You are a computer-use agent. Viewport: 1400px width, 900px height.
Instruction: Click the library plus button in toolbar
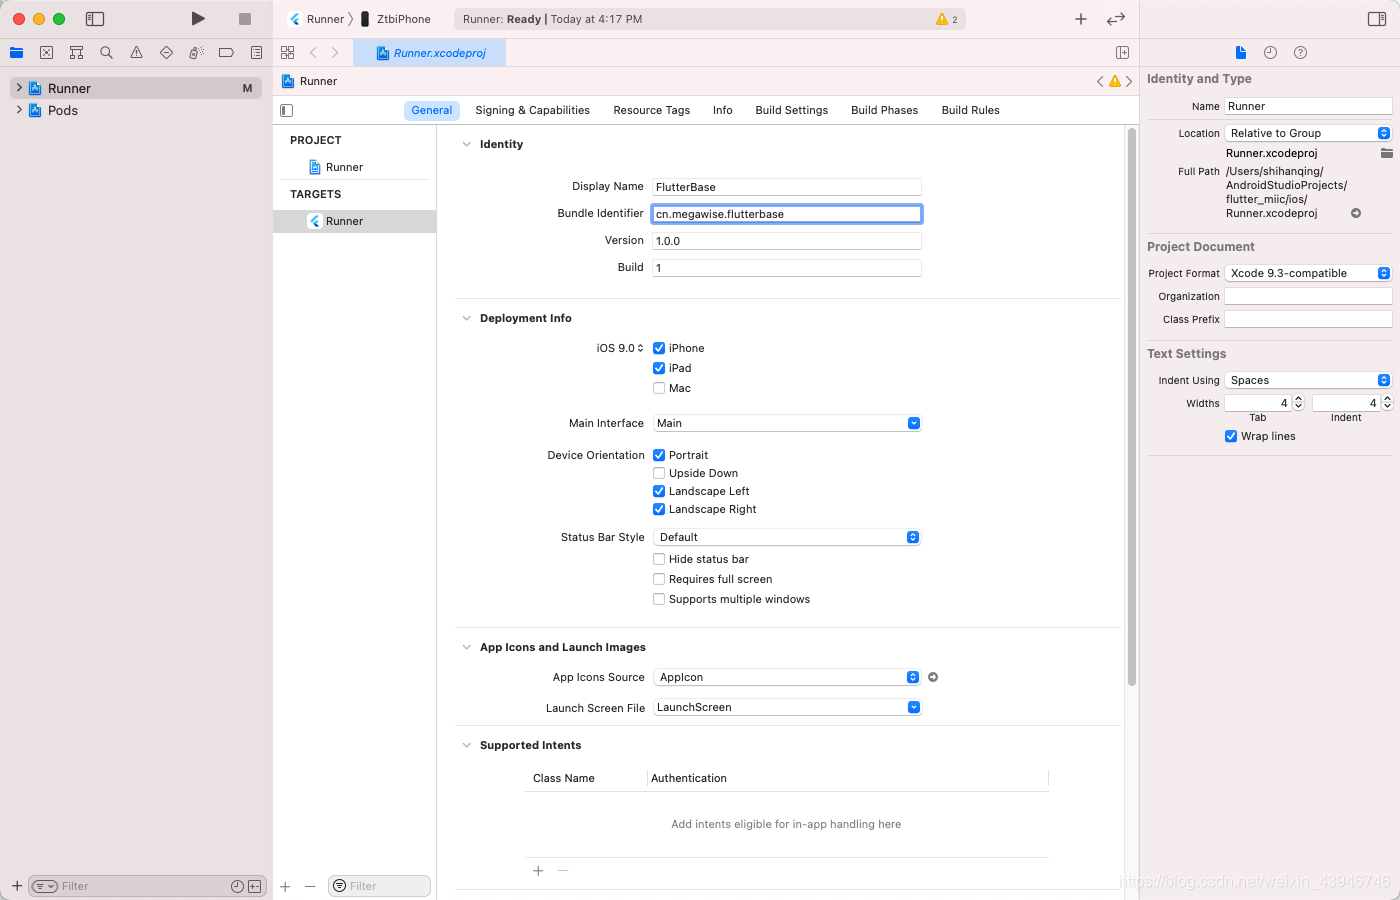[x=1081, y=19]
